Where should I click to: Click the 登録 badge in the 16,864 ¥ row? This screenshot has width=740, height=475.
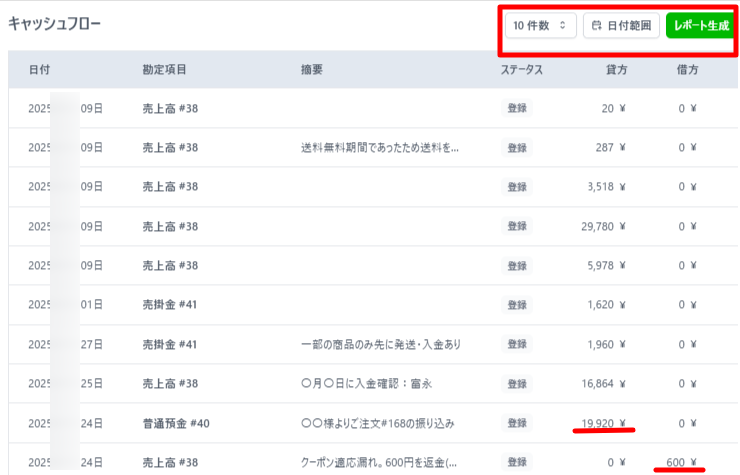tap(516, 383)
